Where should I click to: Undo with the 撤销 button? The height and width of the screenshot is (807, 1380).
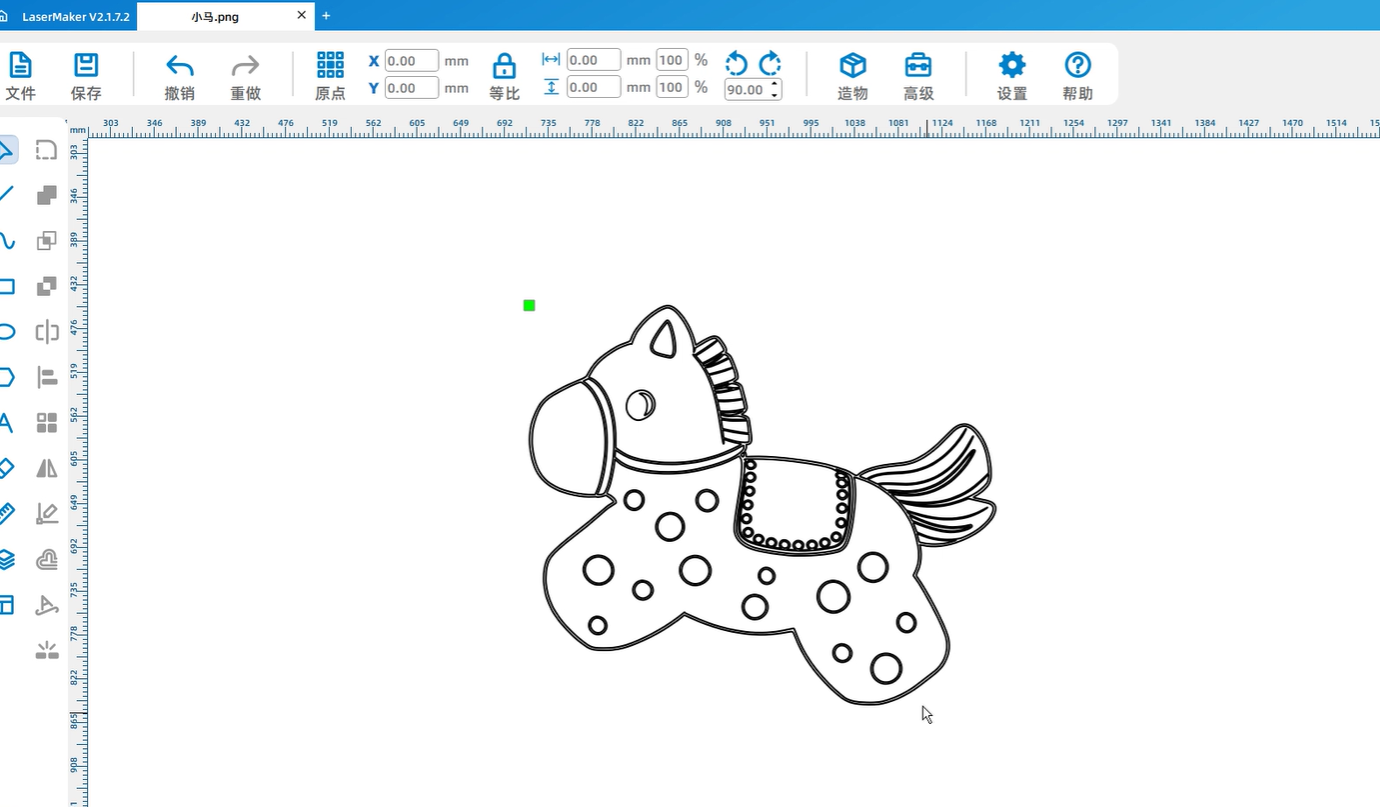(180, 76)
